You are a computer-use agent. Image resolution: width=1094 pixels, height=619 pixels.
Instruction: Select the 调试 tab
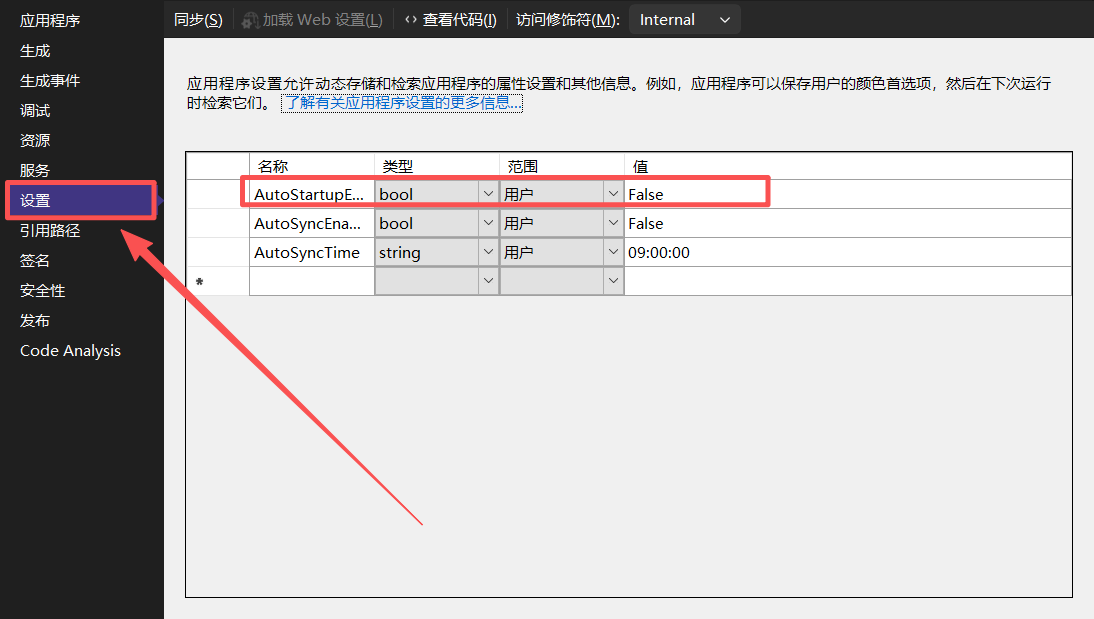(35, 111)
